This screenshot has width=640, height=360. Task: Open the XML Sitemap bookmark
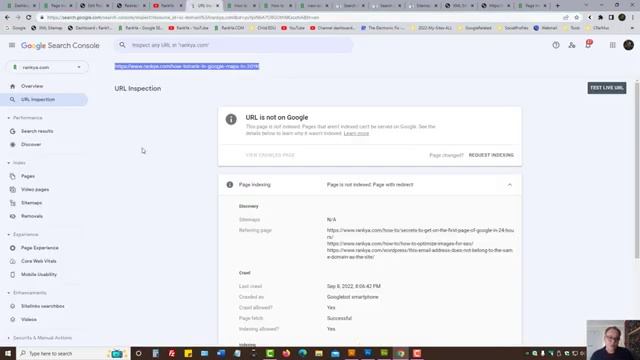(x=47, y=28)
